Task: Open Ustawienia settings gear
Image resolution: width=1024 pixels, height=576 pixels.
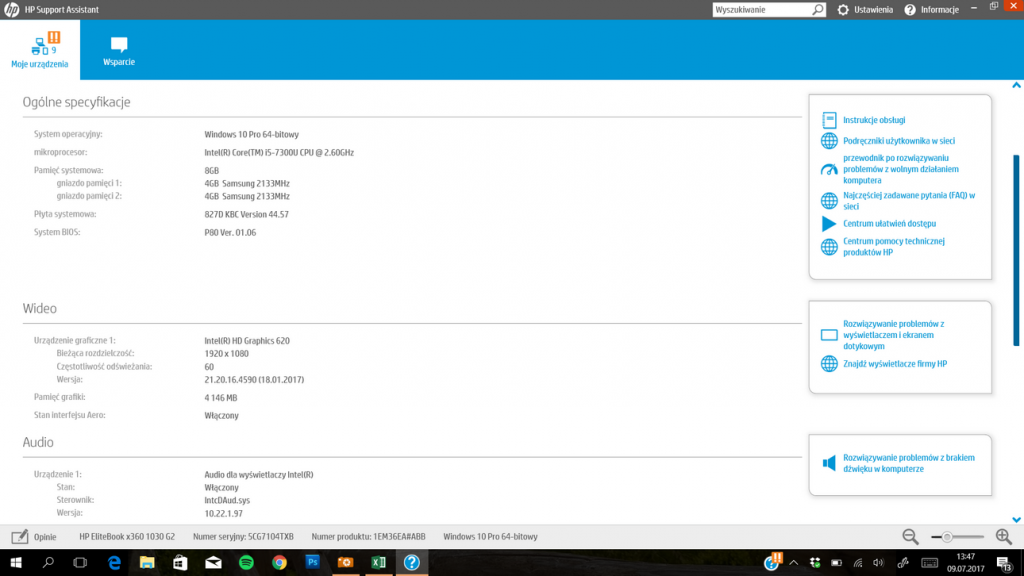Action: (x=843, y=9)
